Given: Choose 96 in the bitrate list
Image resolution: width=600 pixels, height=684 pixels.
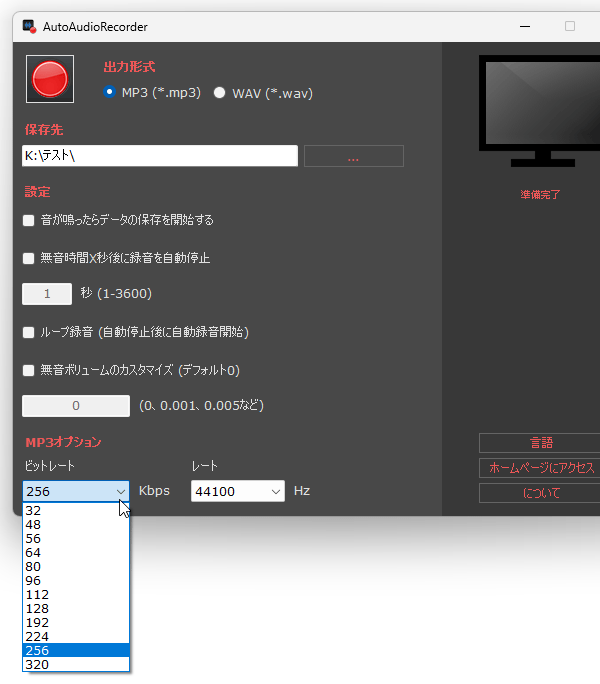Looking at the screenshot, I should pos(76,580).
